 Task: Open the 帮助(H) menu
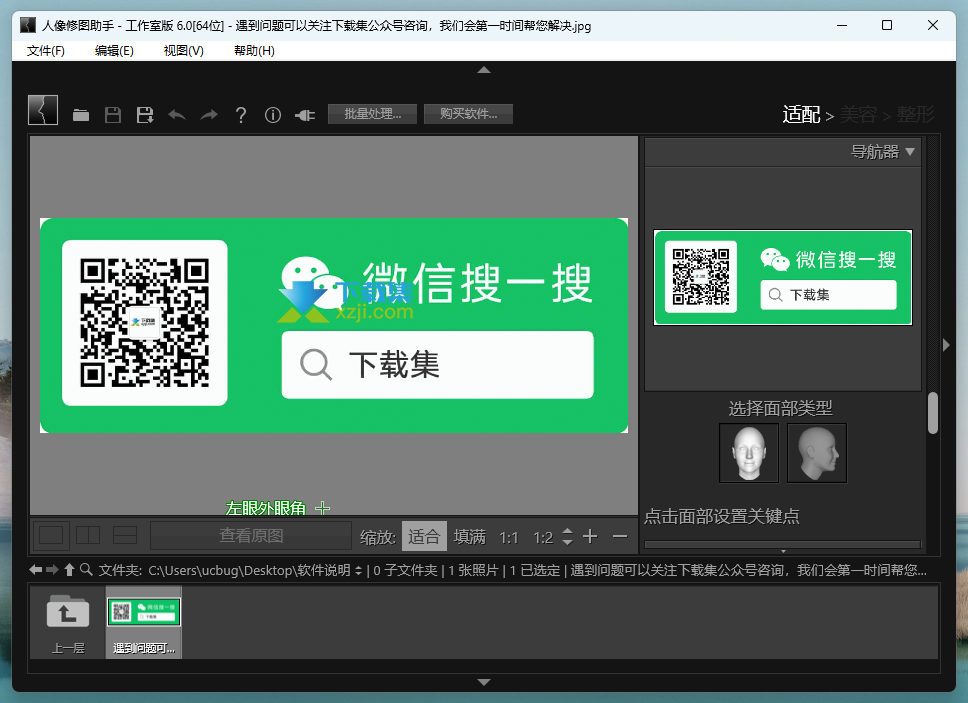[x=254, y=51]
